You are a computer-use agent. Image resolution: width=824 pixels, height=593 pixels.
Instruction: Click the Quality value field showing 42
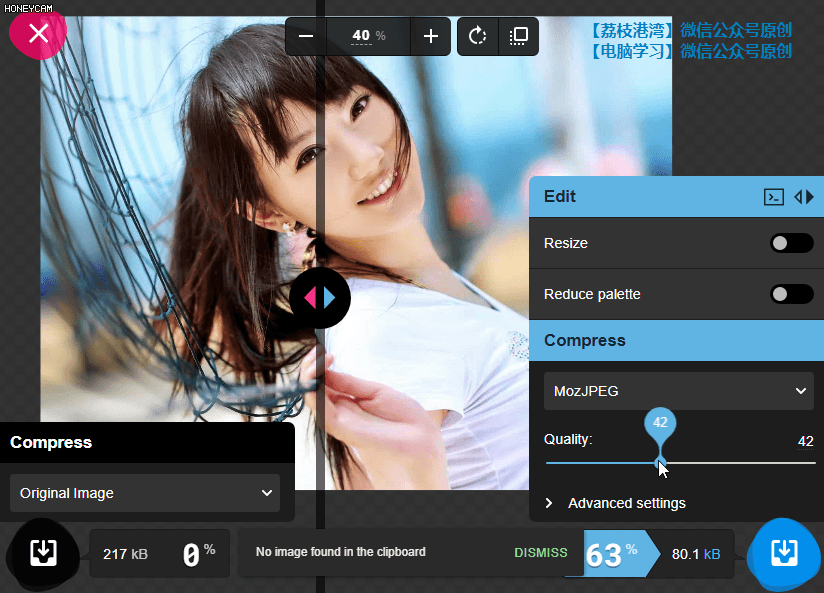coord(804,441)
